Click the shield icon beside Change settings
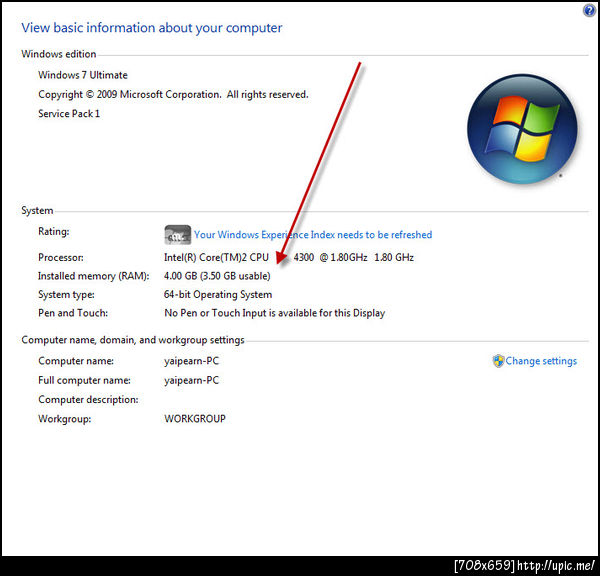 pyautogui.click(x=498, y=361)
